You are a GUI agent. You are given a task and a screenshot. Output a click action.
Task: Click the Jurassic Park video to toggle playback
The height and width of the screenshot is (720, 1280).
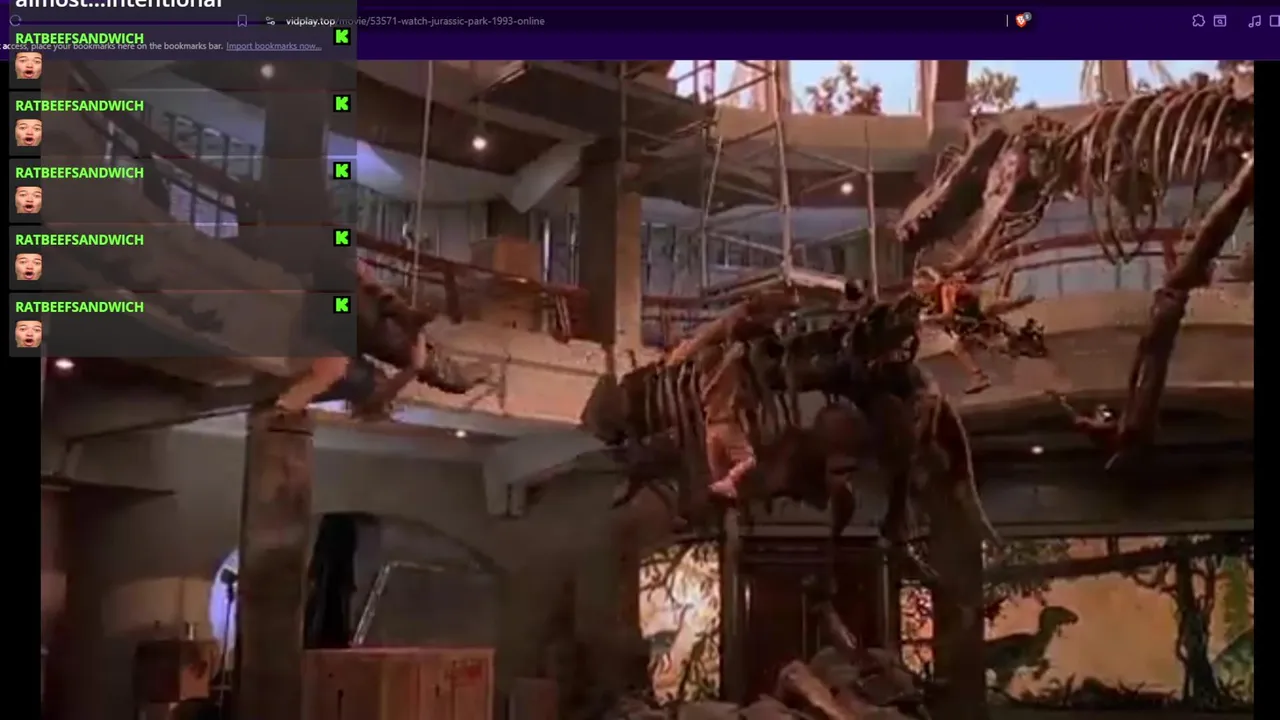point(646,390)
